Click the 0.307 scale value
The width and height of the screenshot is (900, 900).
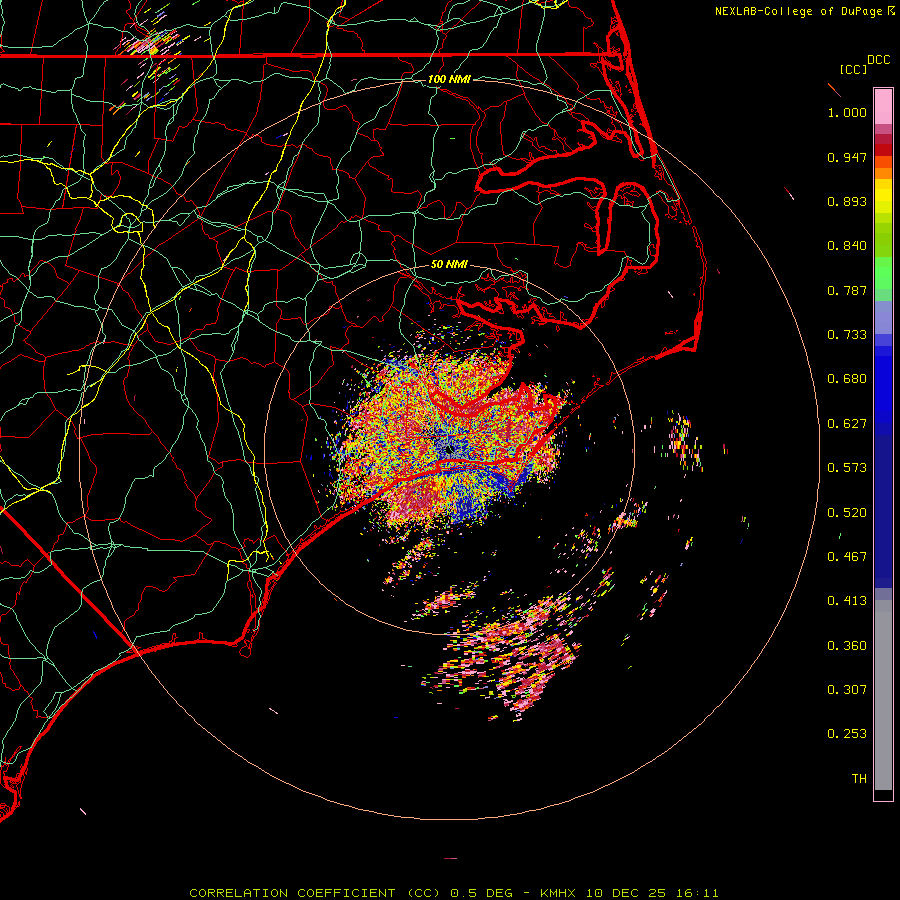click(x=847, y=690)
